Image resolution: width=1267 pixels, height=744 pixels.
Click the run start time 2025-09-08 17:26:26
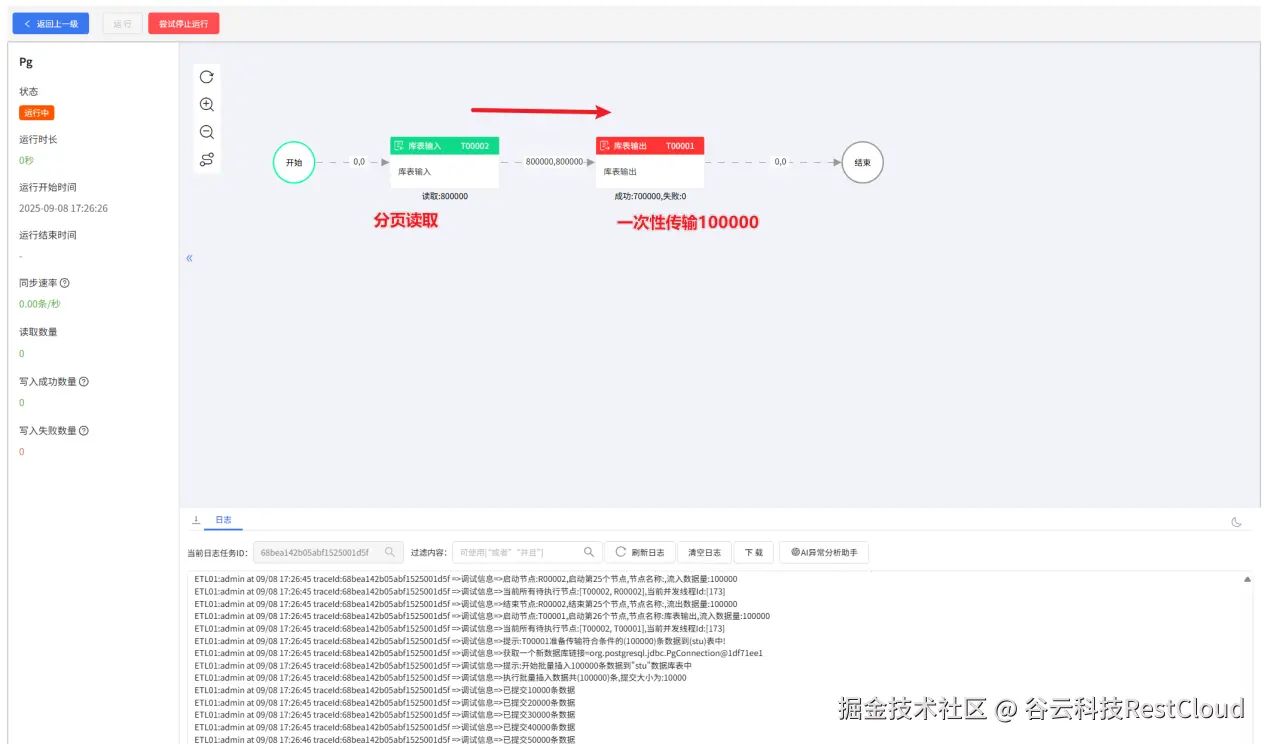tap(63, 208)
